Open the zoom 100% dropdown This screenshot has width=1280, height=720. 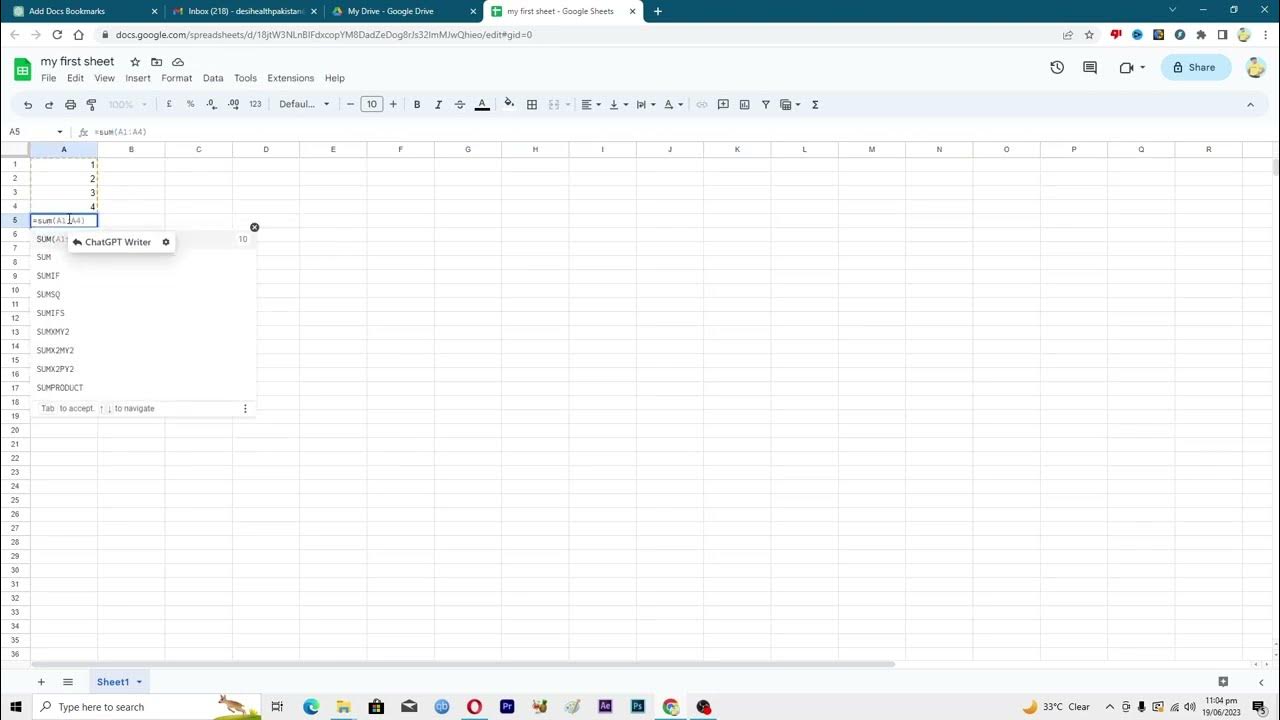click(128, 104)
